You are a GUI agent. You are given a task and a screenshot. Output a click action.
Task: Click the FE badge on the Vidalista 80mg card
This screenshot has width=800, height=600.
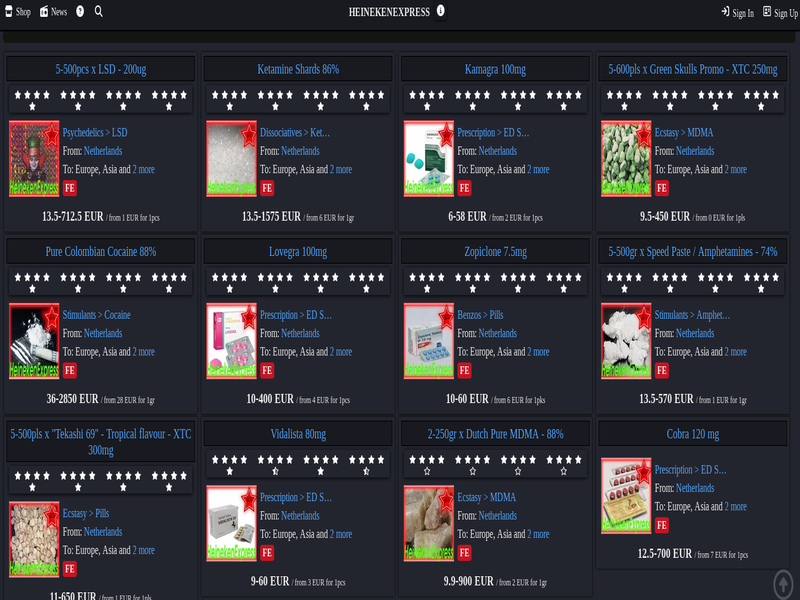267,553
